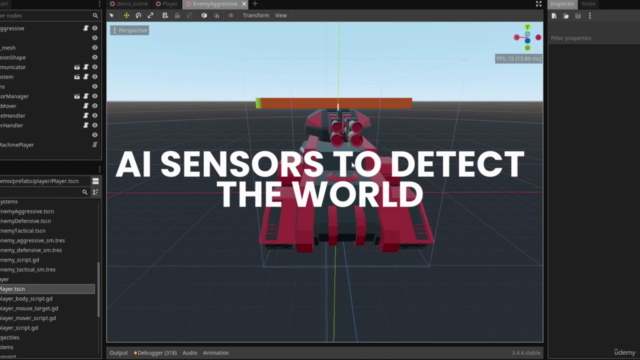Click the FileSystem sort files icon

pyautogui.click(x=96, y=192)
